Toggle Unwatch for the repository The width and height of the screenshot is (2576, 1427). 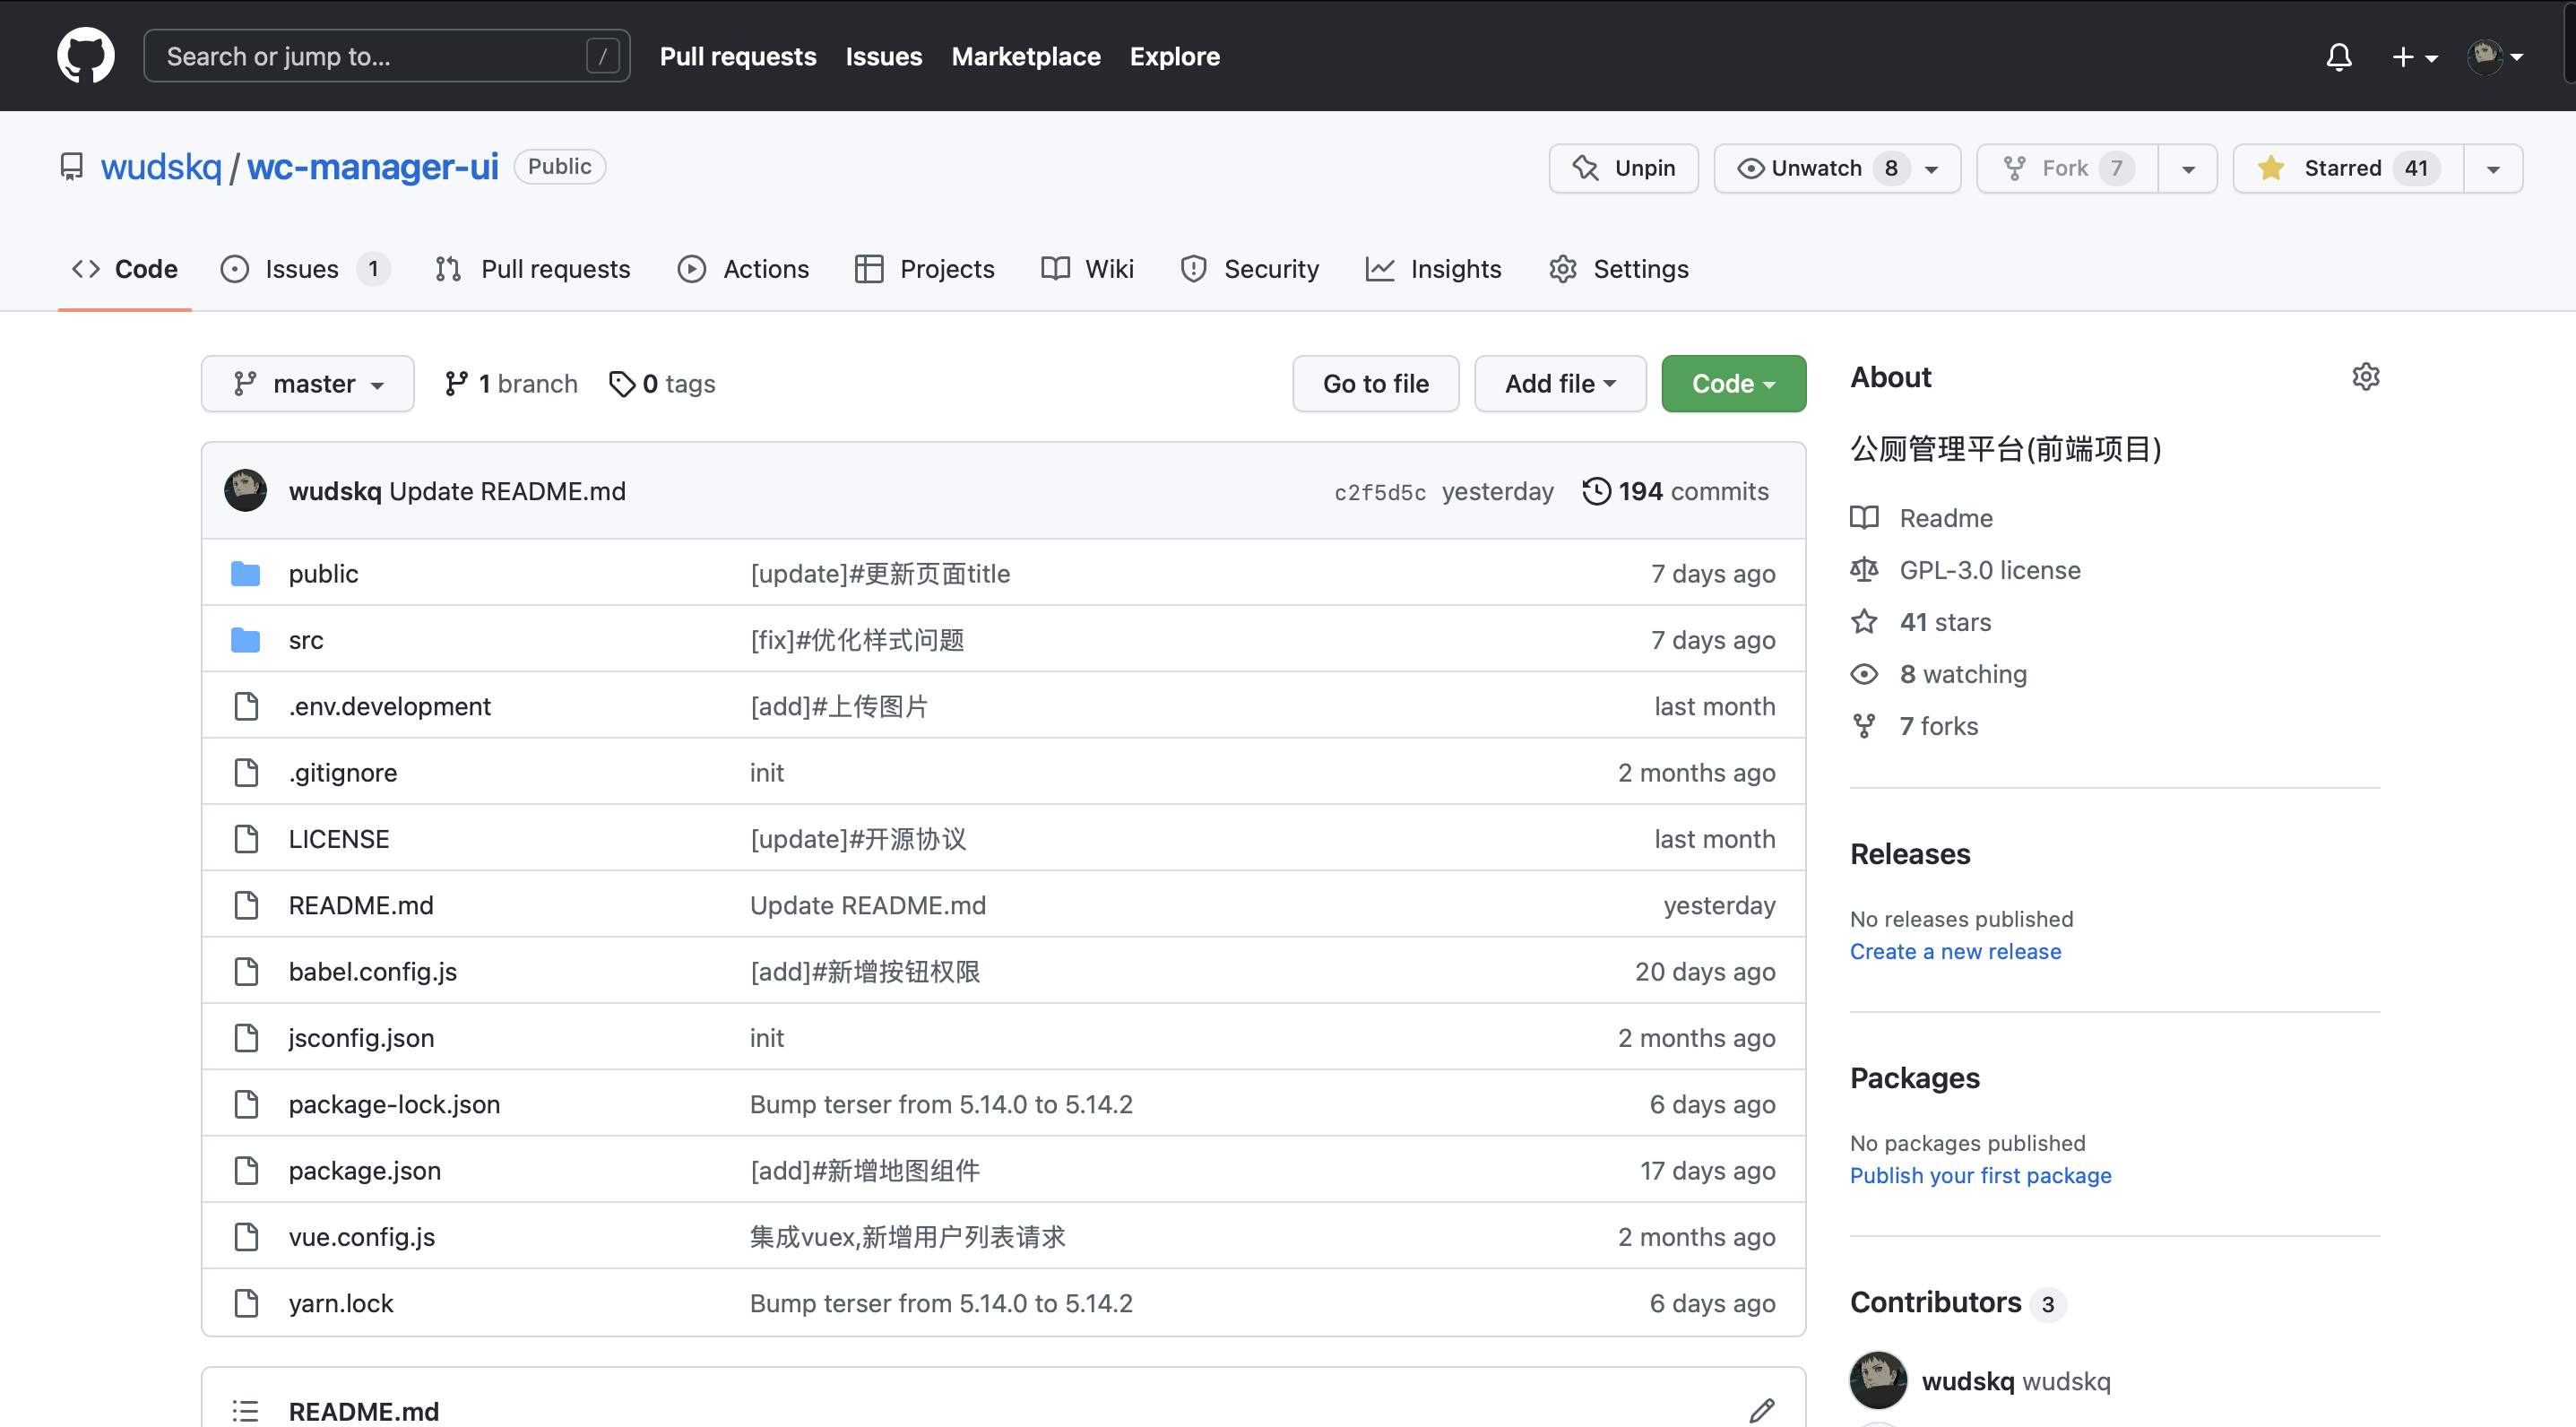point(1838,168)
